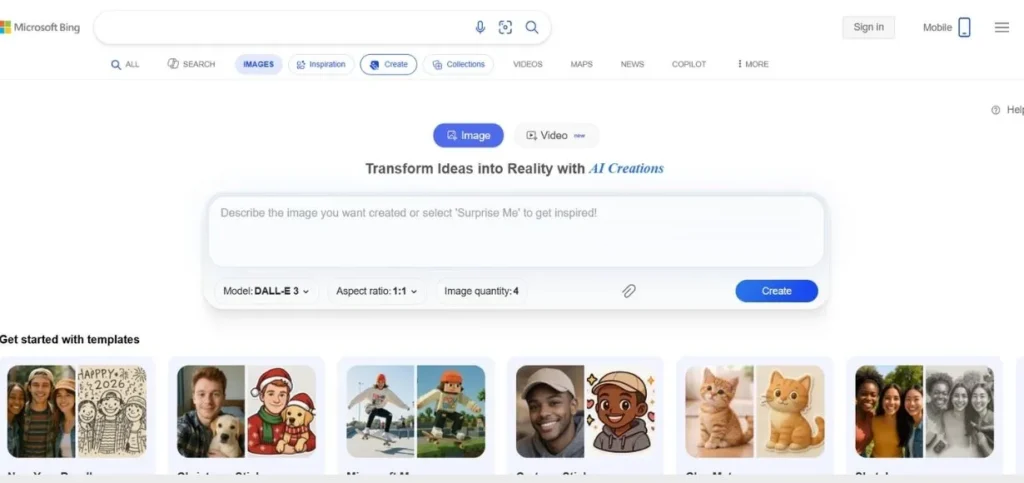Go to the VIDEOS tab

coord(528,64)
